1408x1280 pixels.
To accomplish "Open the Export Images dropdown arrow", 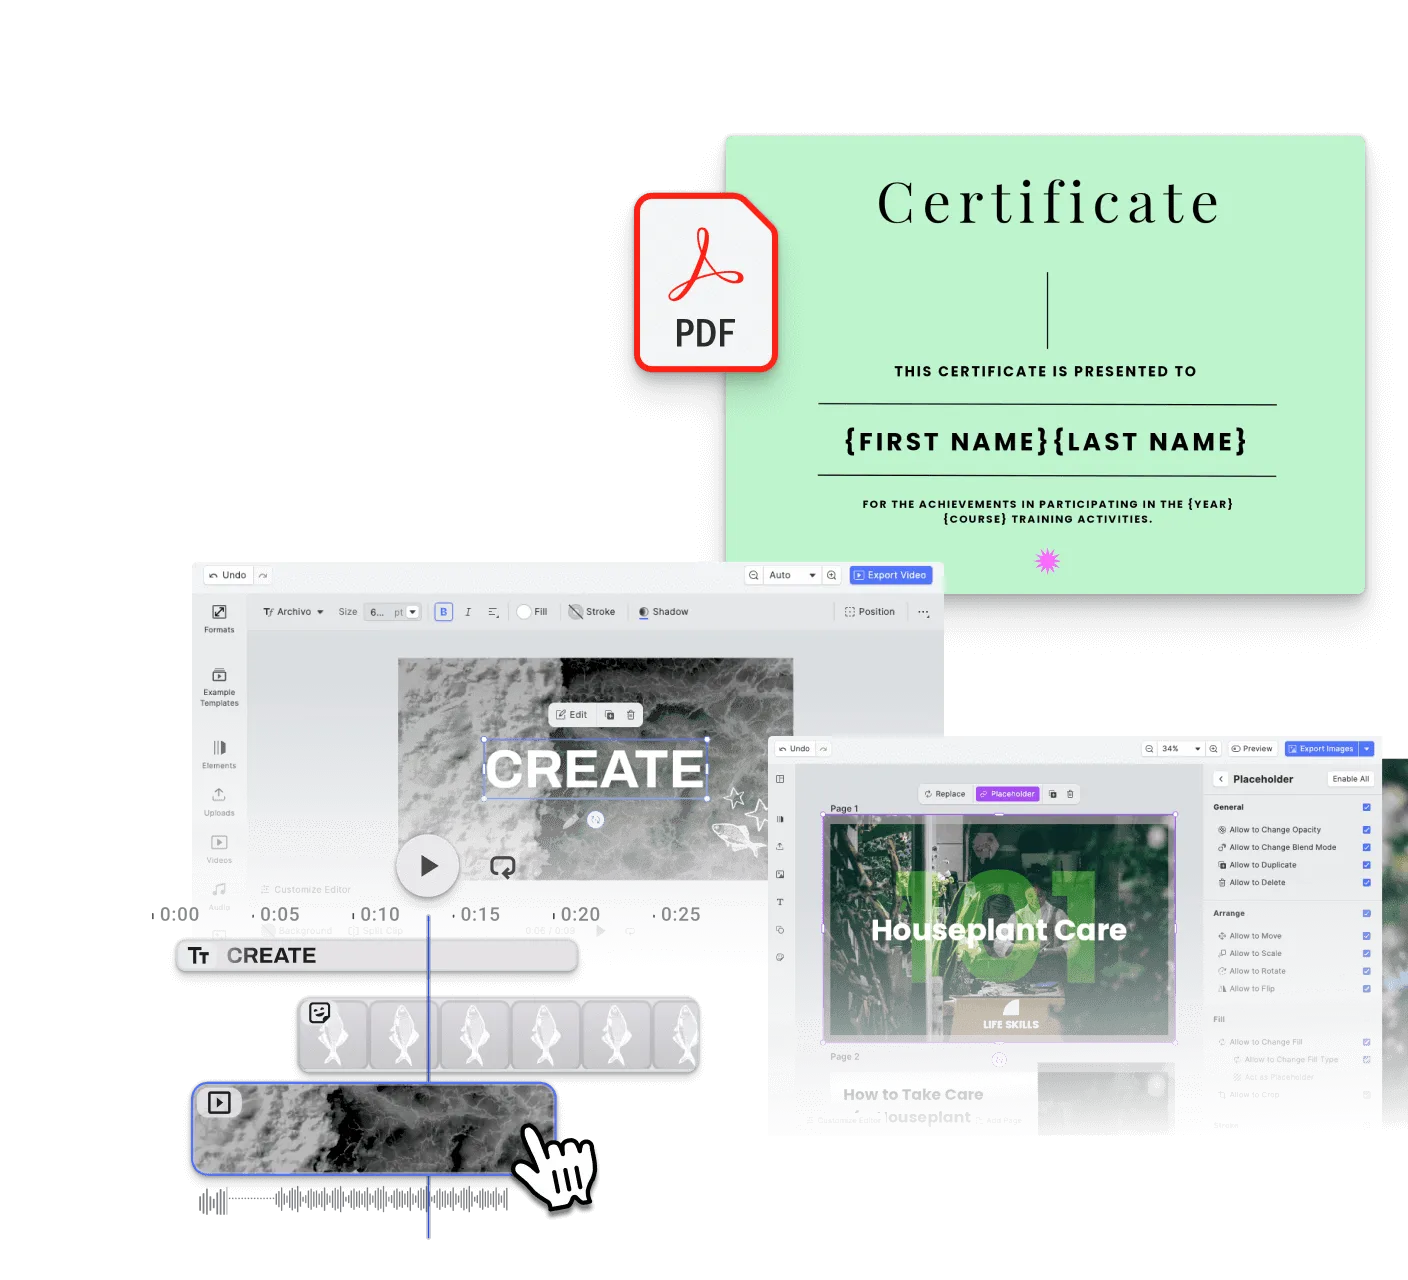I will [x=1367, y=749].
